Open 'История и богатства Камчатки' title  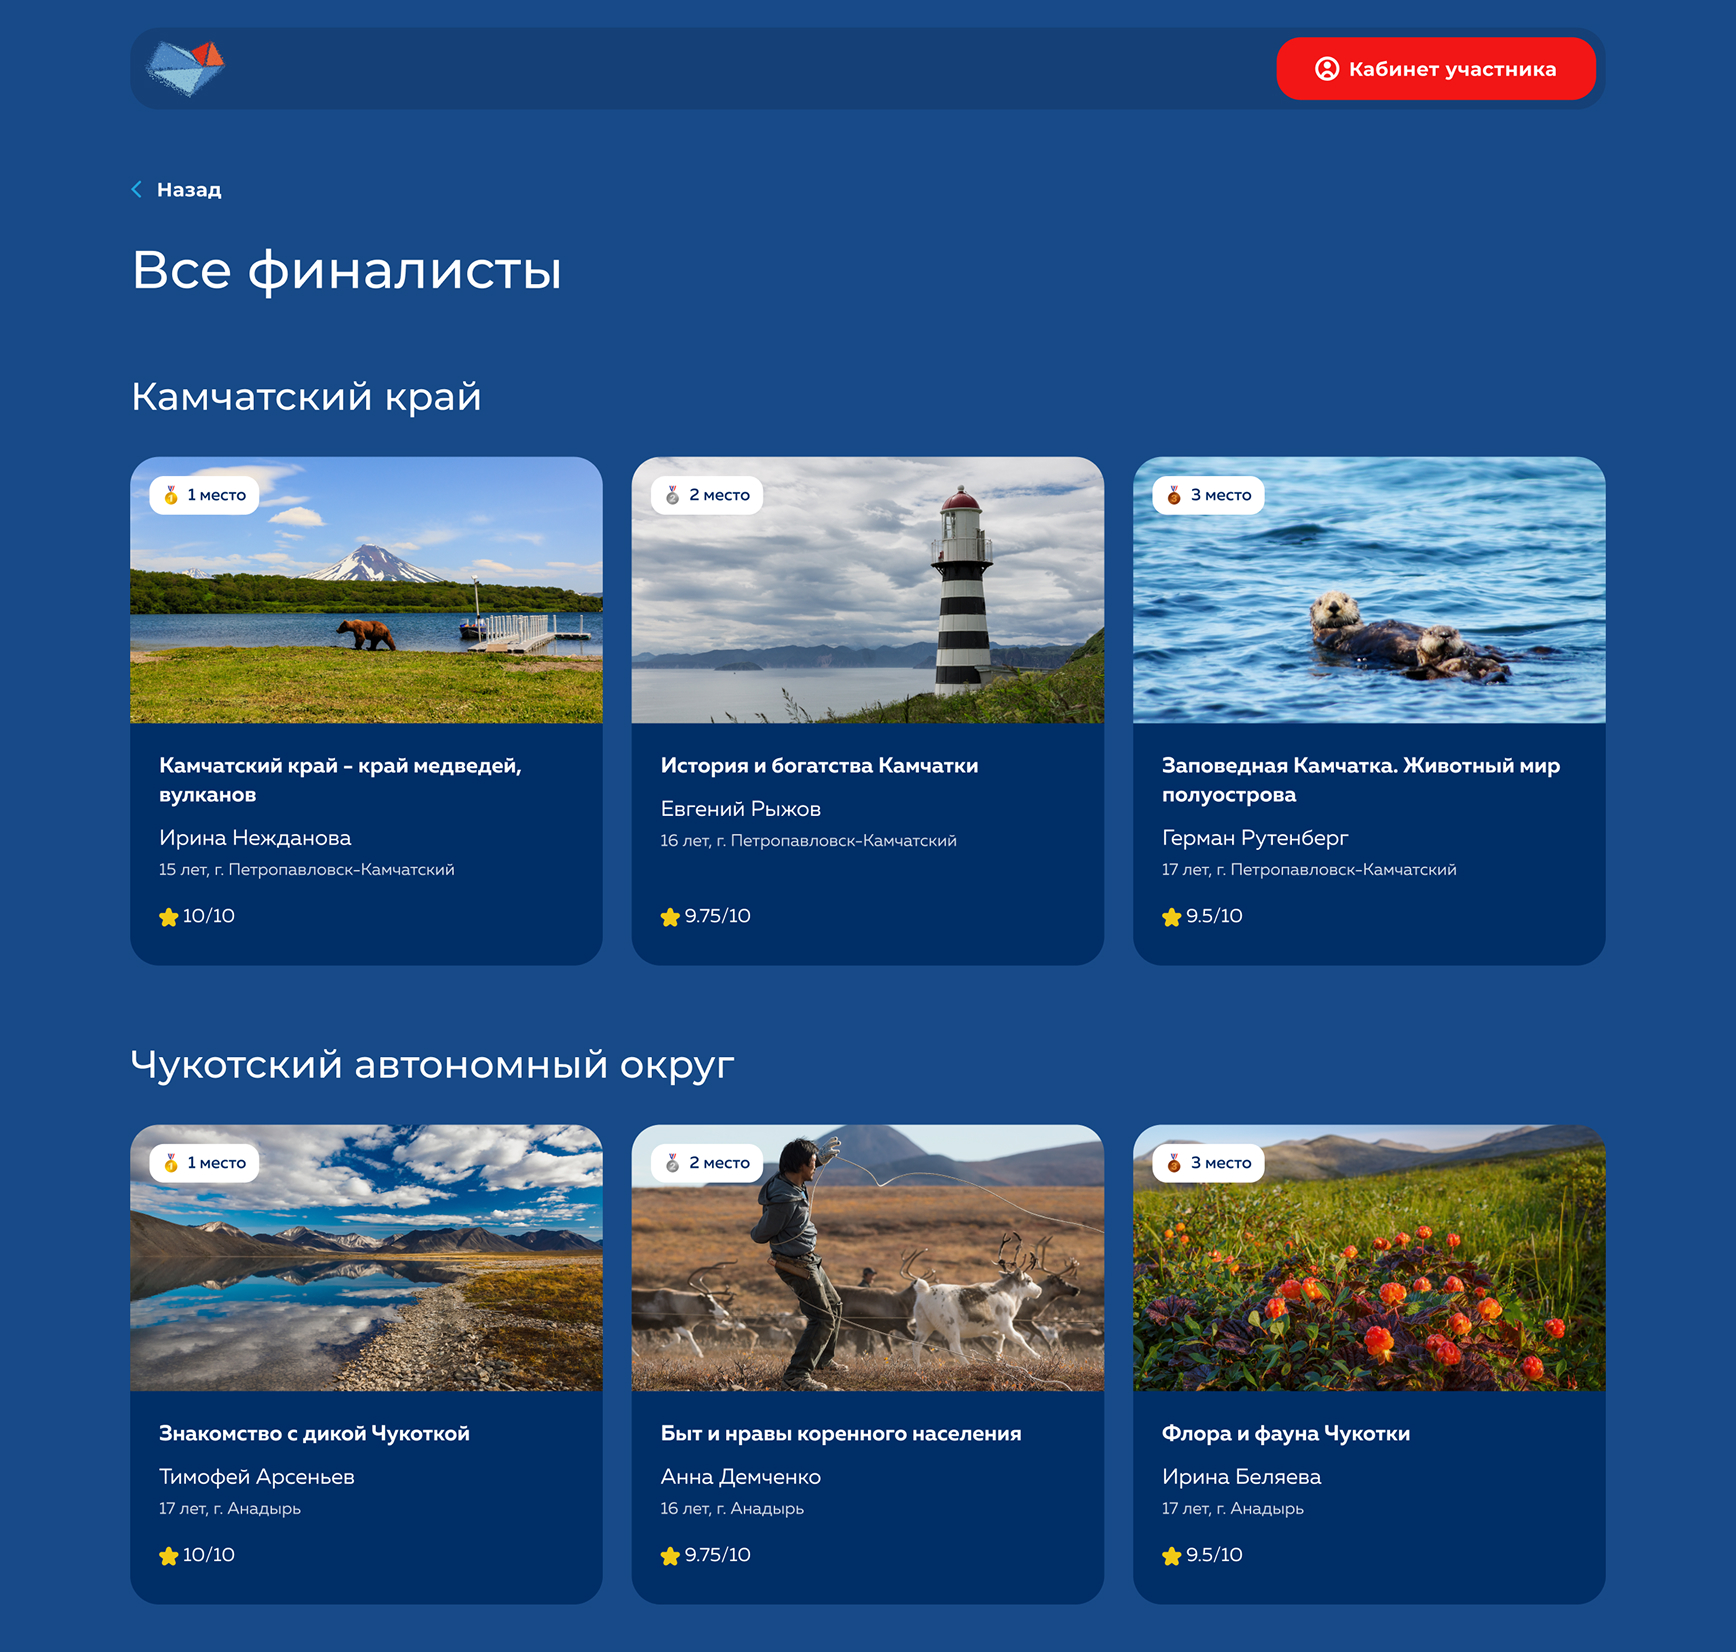tap(819, 766)
